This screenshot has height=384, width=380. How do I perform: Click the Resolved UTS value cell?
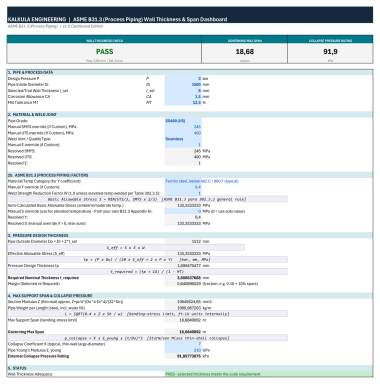click(183, 157)
